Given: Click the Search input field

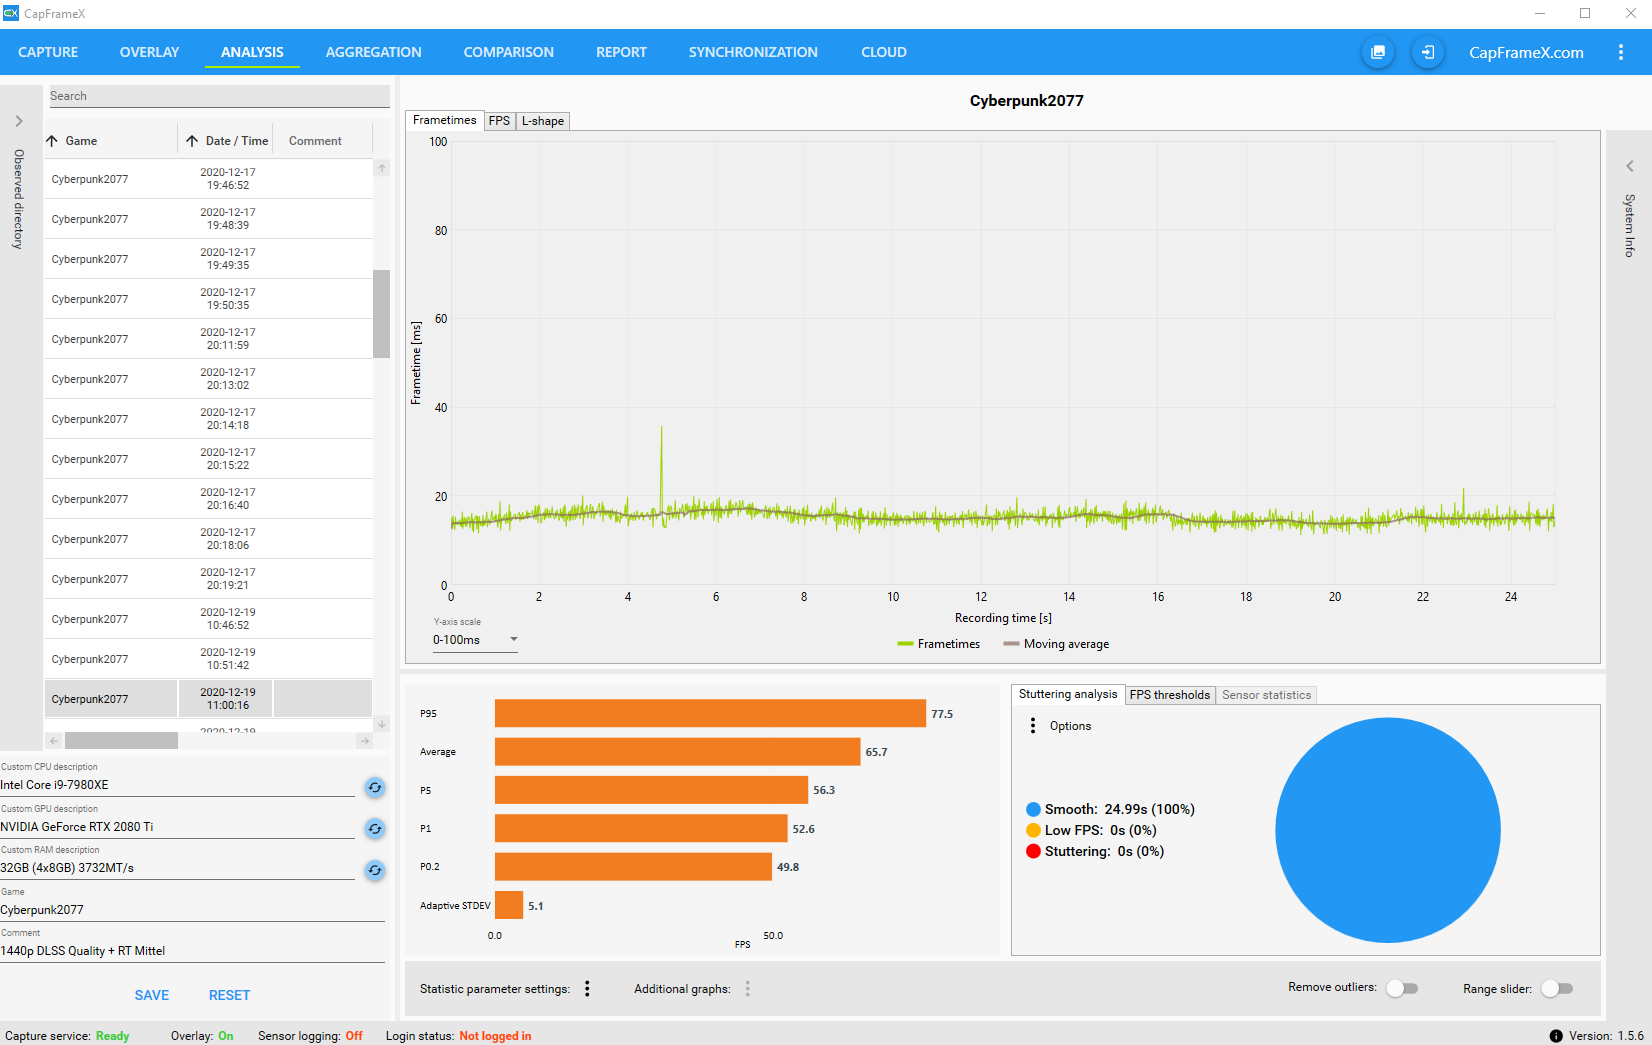Looking at the screenshot, I should [219, 96].
